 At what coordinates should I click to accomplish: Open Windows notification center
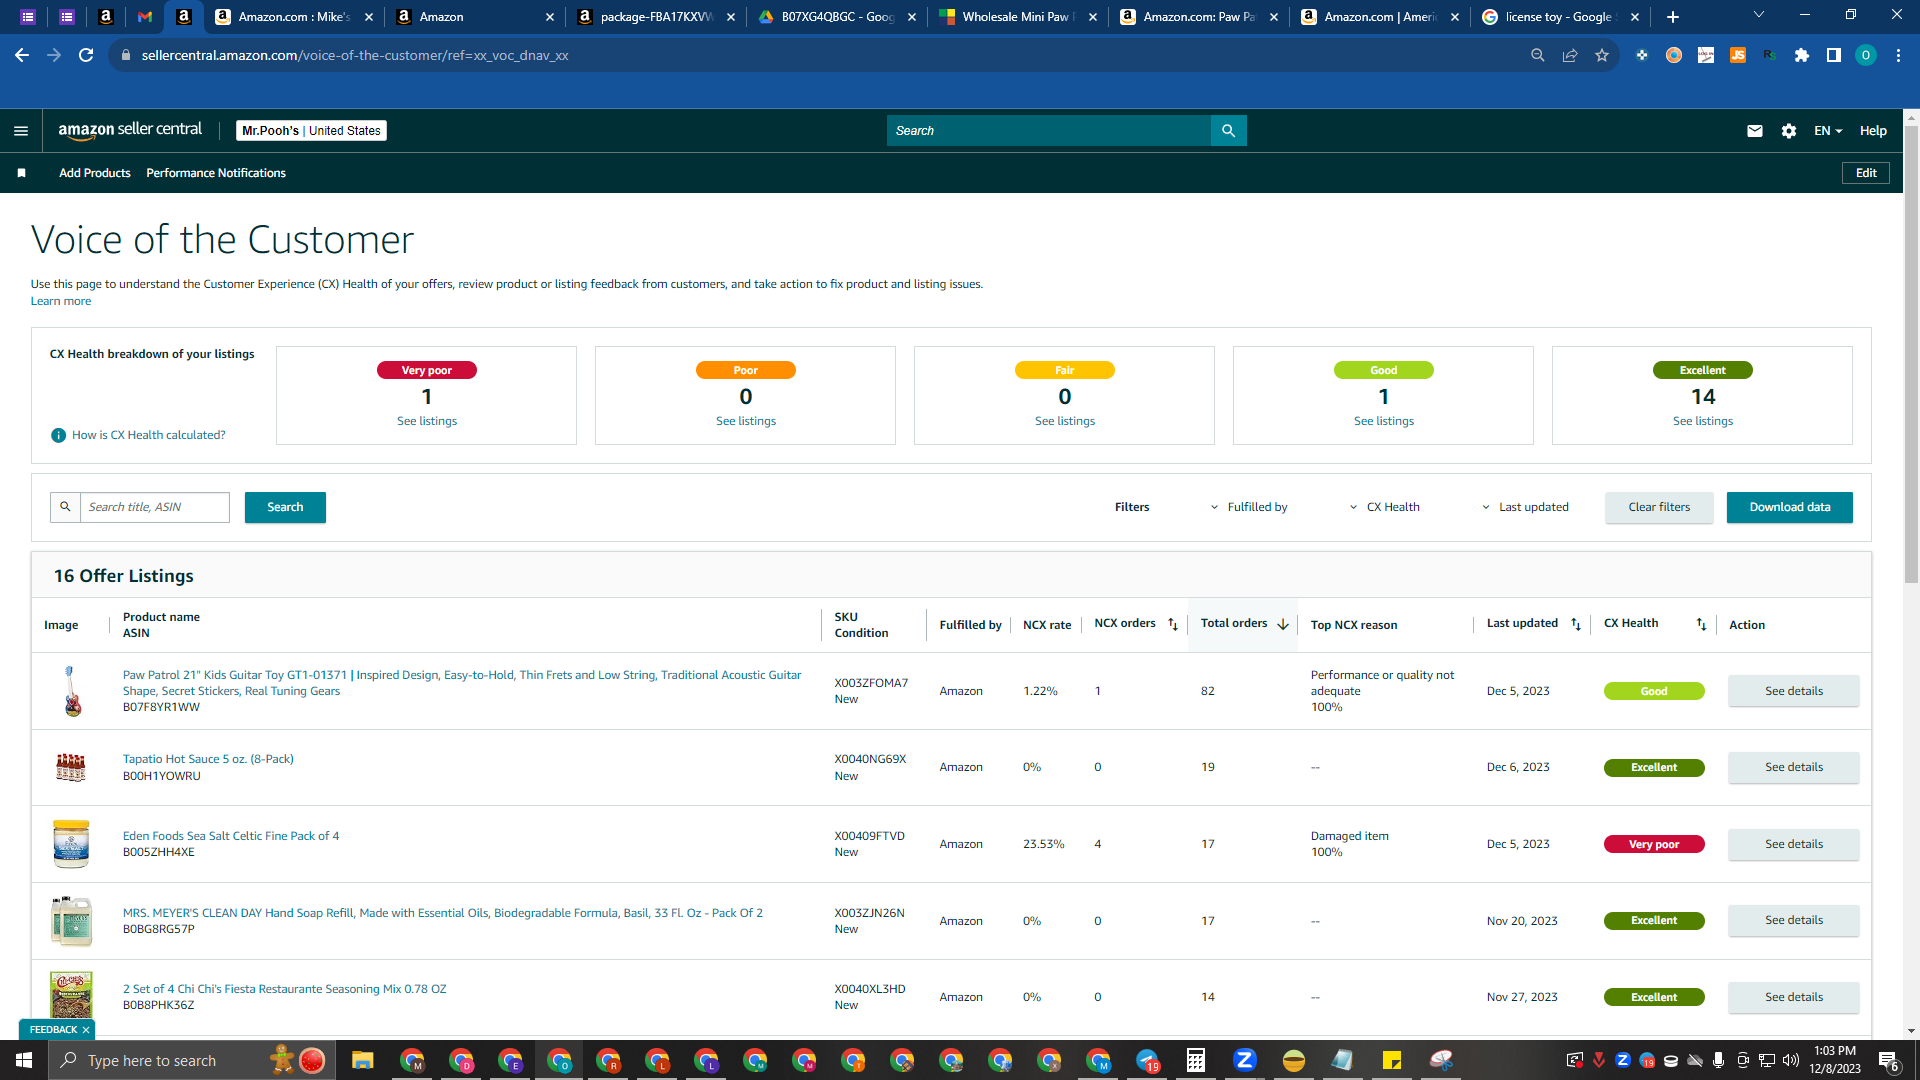coord(1889,1060)
